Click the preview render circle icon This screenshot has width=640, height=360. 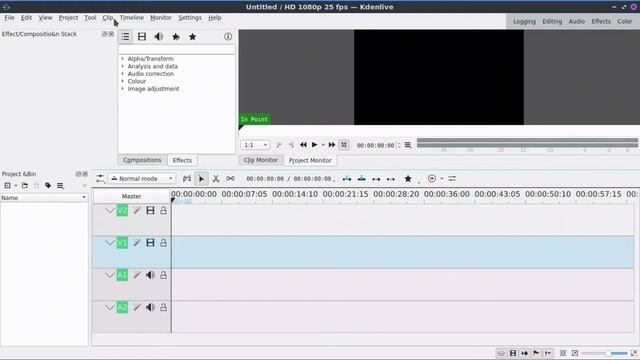432,179
